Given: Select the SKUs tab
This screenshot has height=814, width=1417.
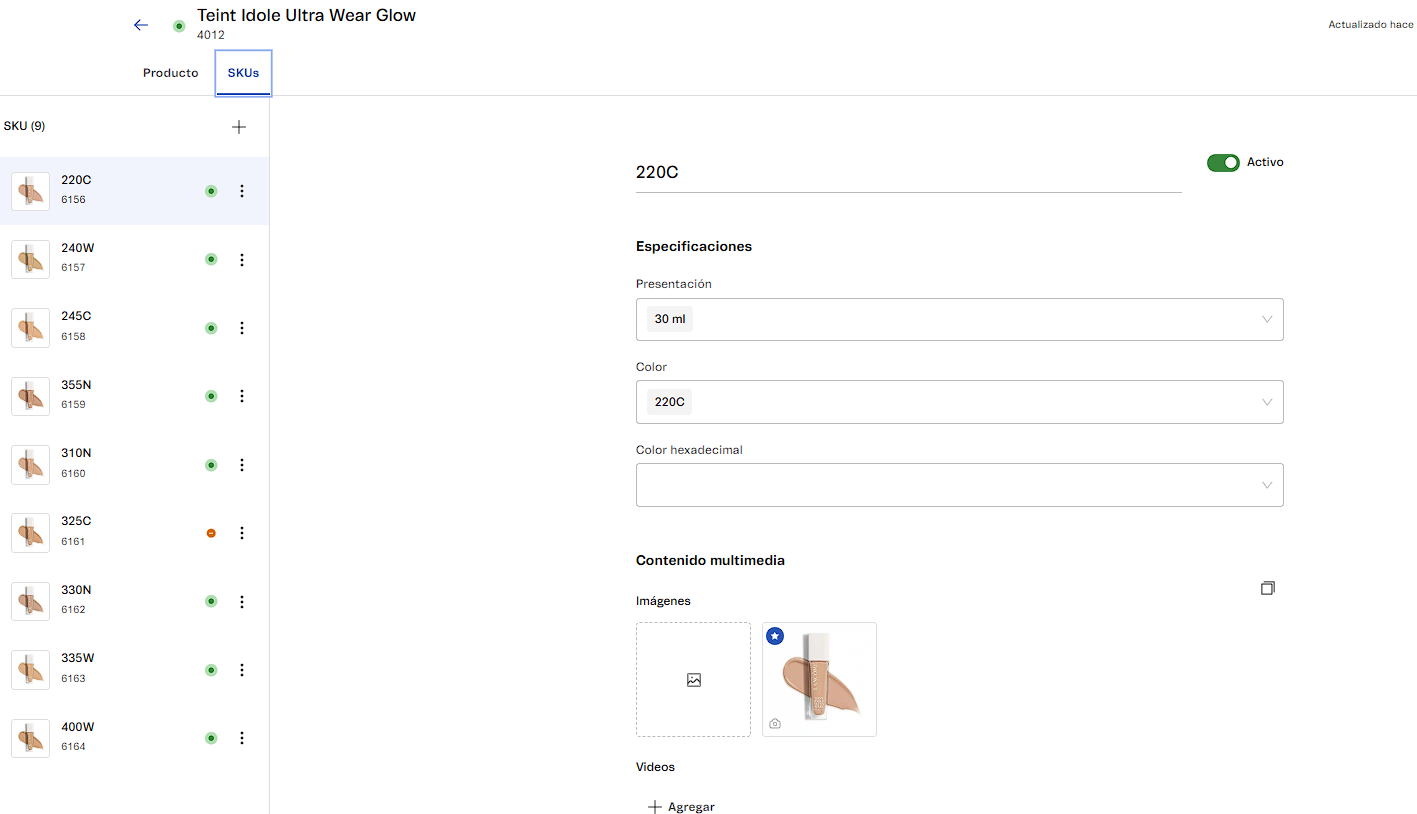Looking at the screenshot, I should (x=243, y=73).
